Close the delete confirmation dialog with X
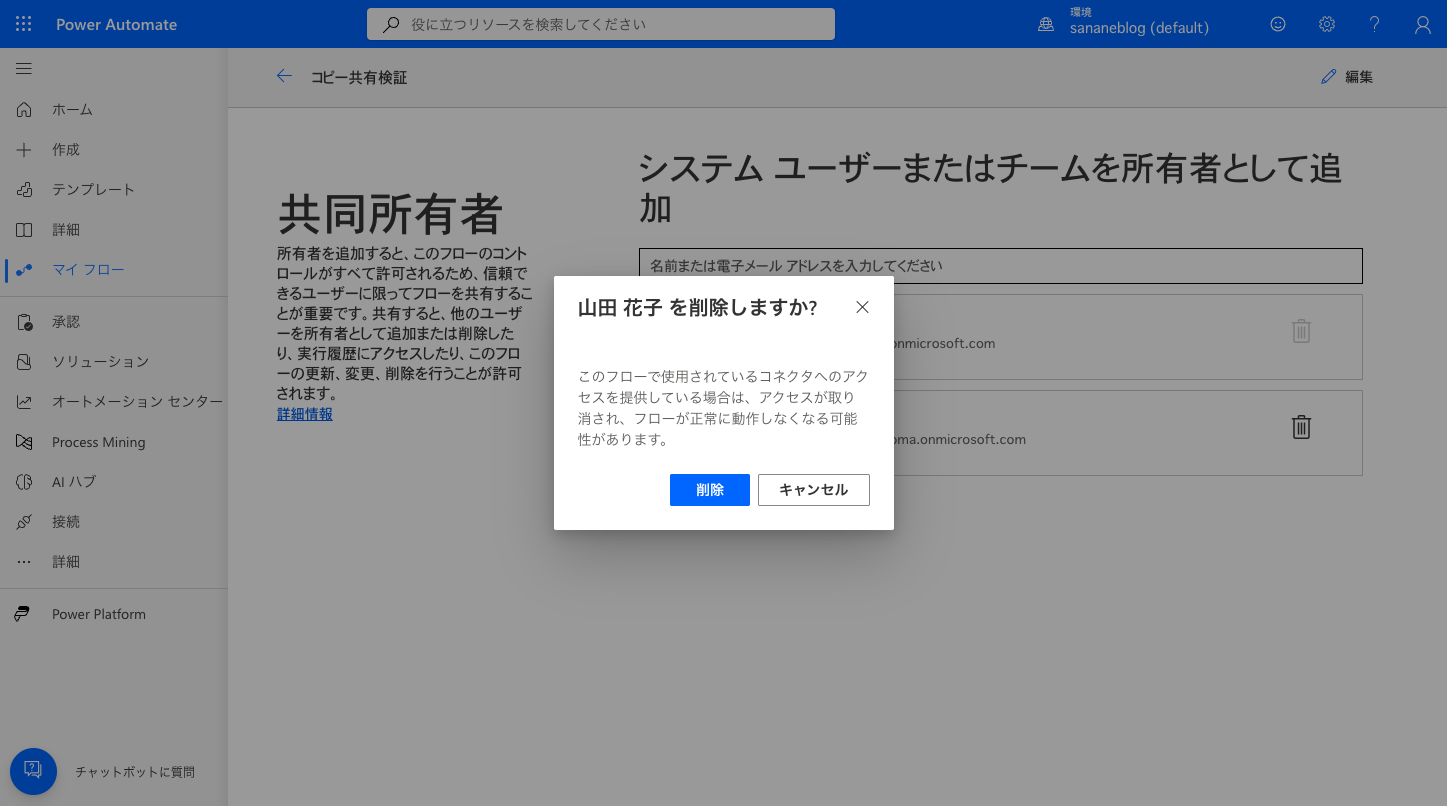This screenshot has width=1447, height=806. point(862,307)
